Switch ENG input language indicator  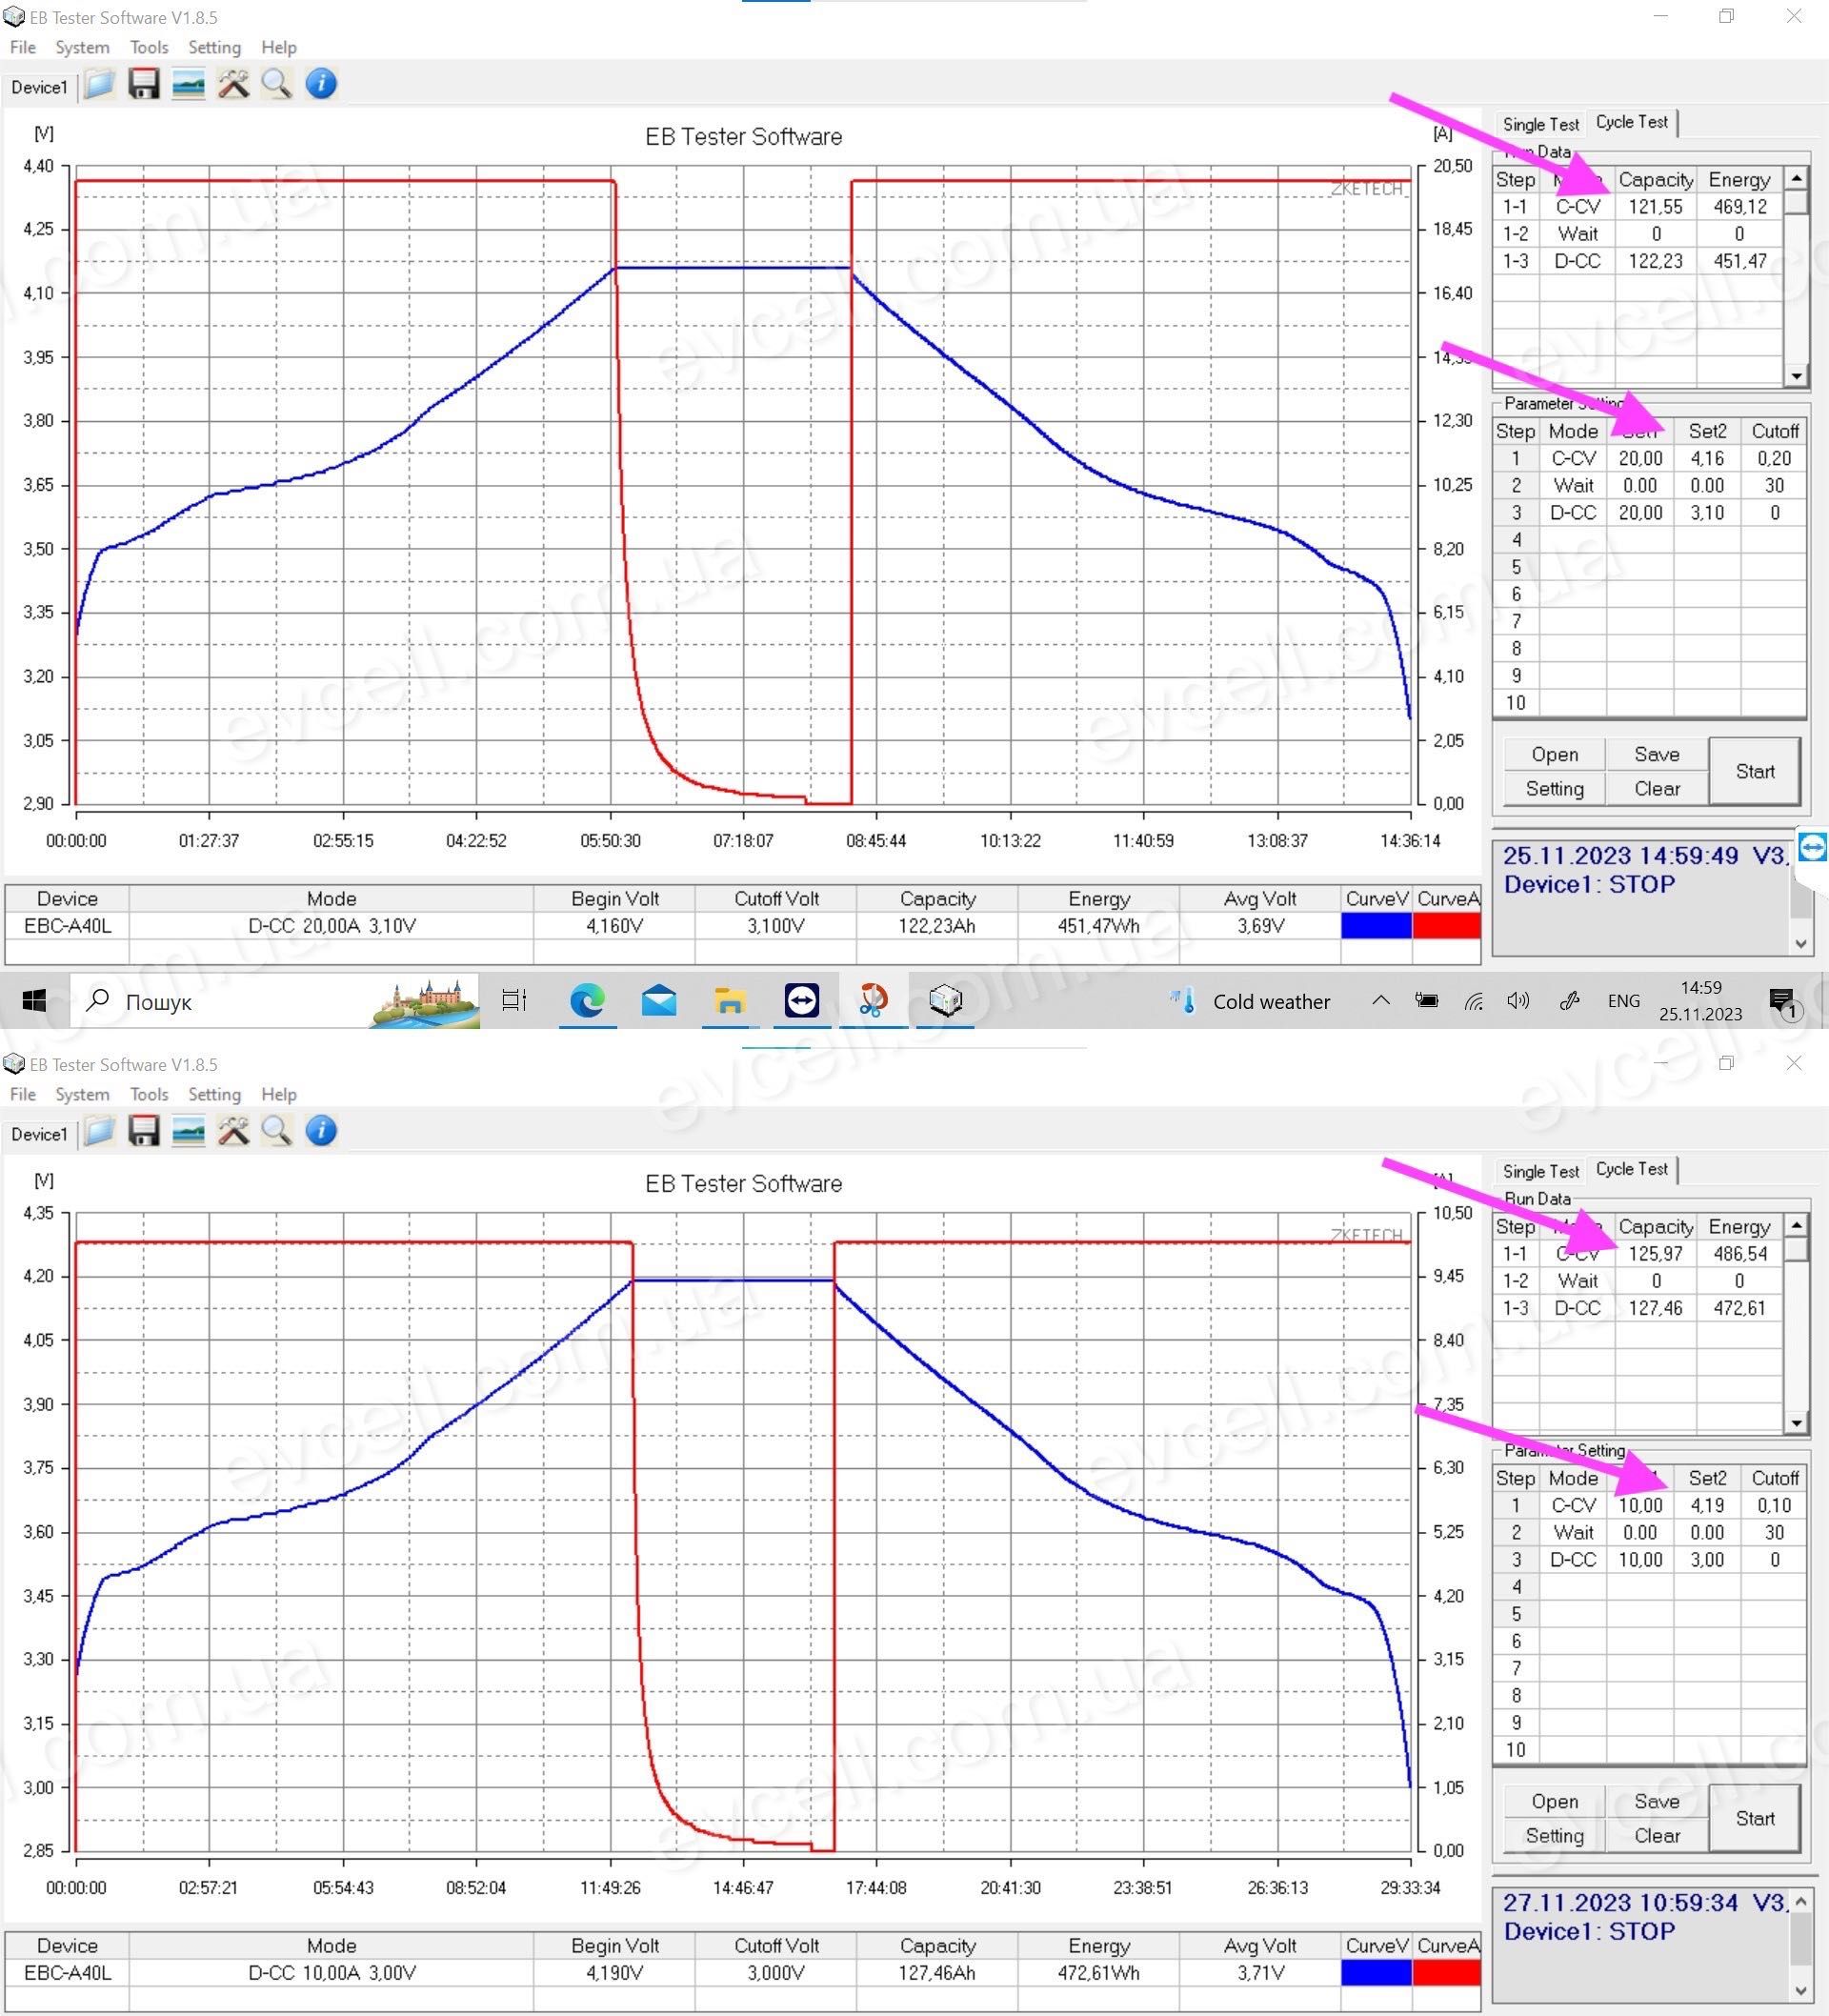[x=1623, y=1001]
